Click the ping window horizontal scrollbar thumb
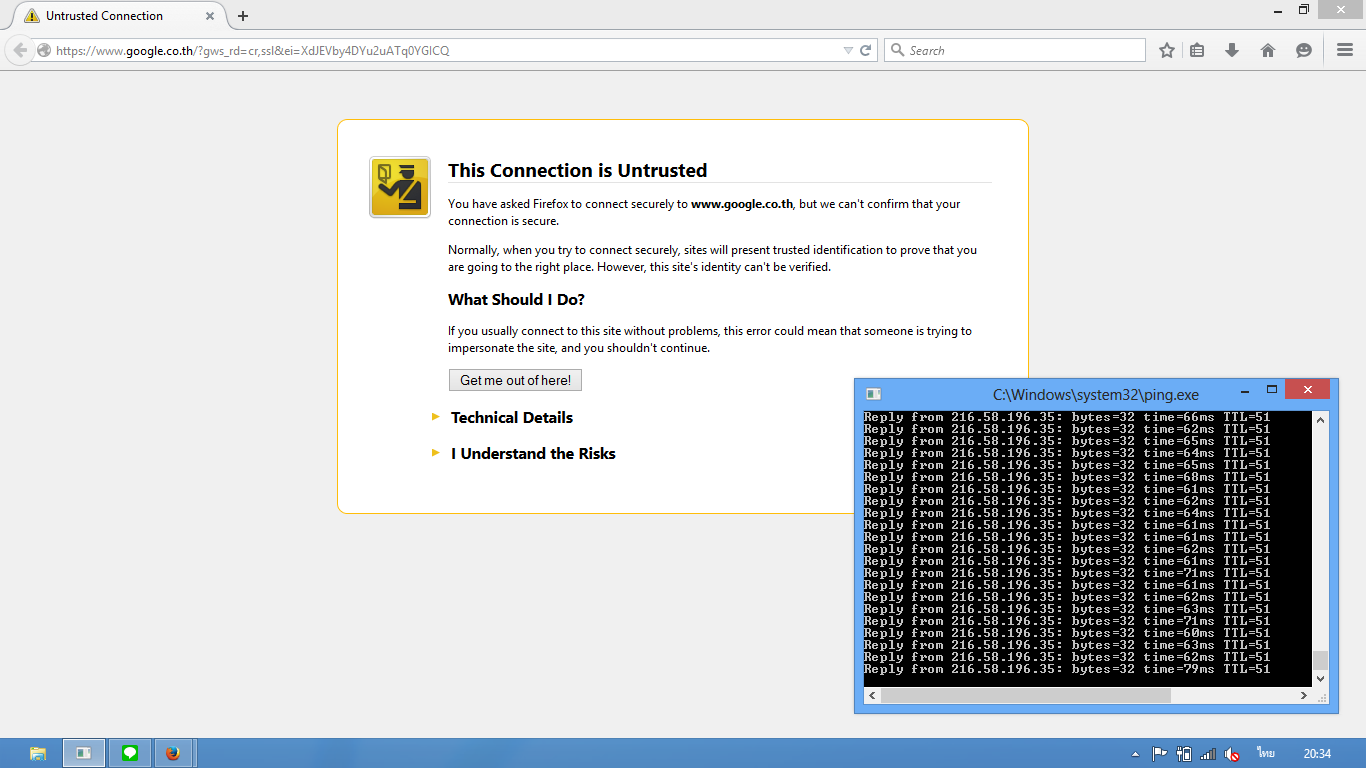Screen dimensions: 1366x768 coord(1025,695)
